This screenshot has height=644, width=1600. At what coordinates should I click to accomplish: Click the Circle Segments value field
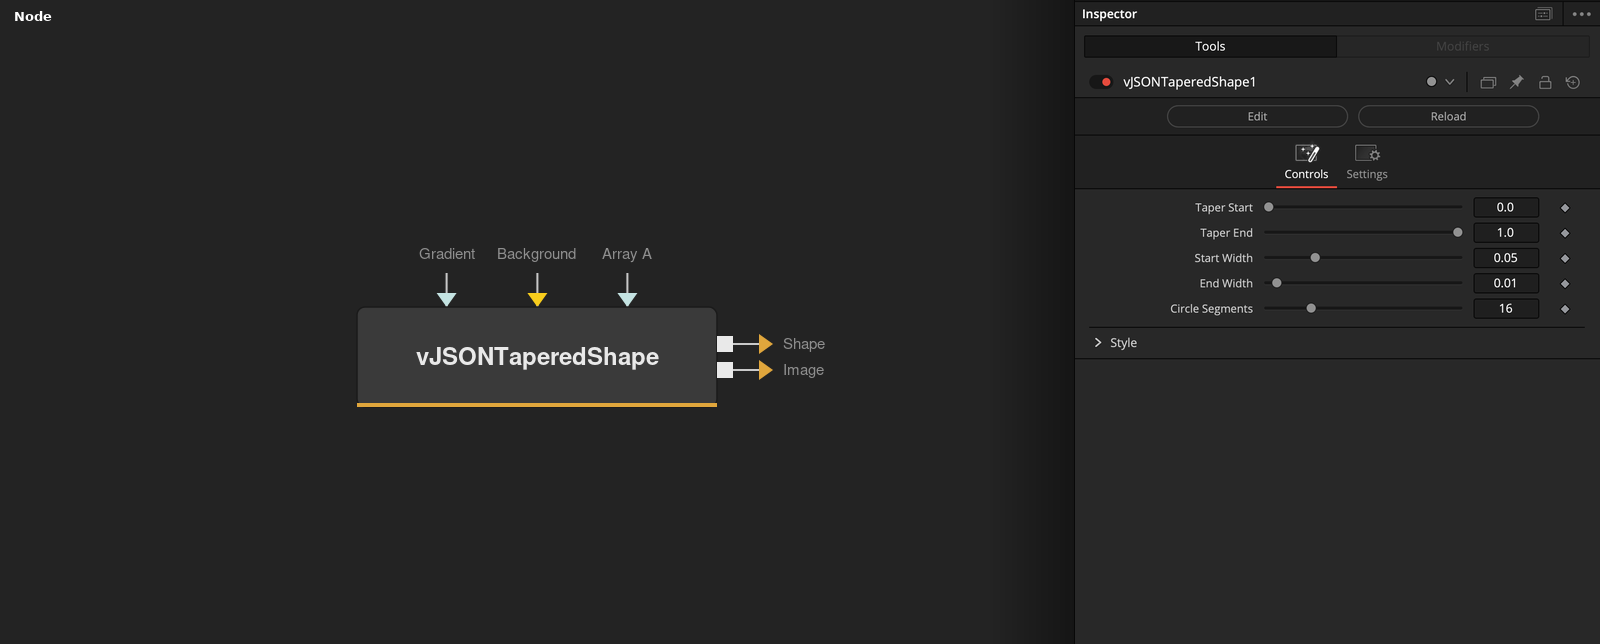point(1506,308)
